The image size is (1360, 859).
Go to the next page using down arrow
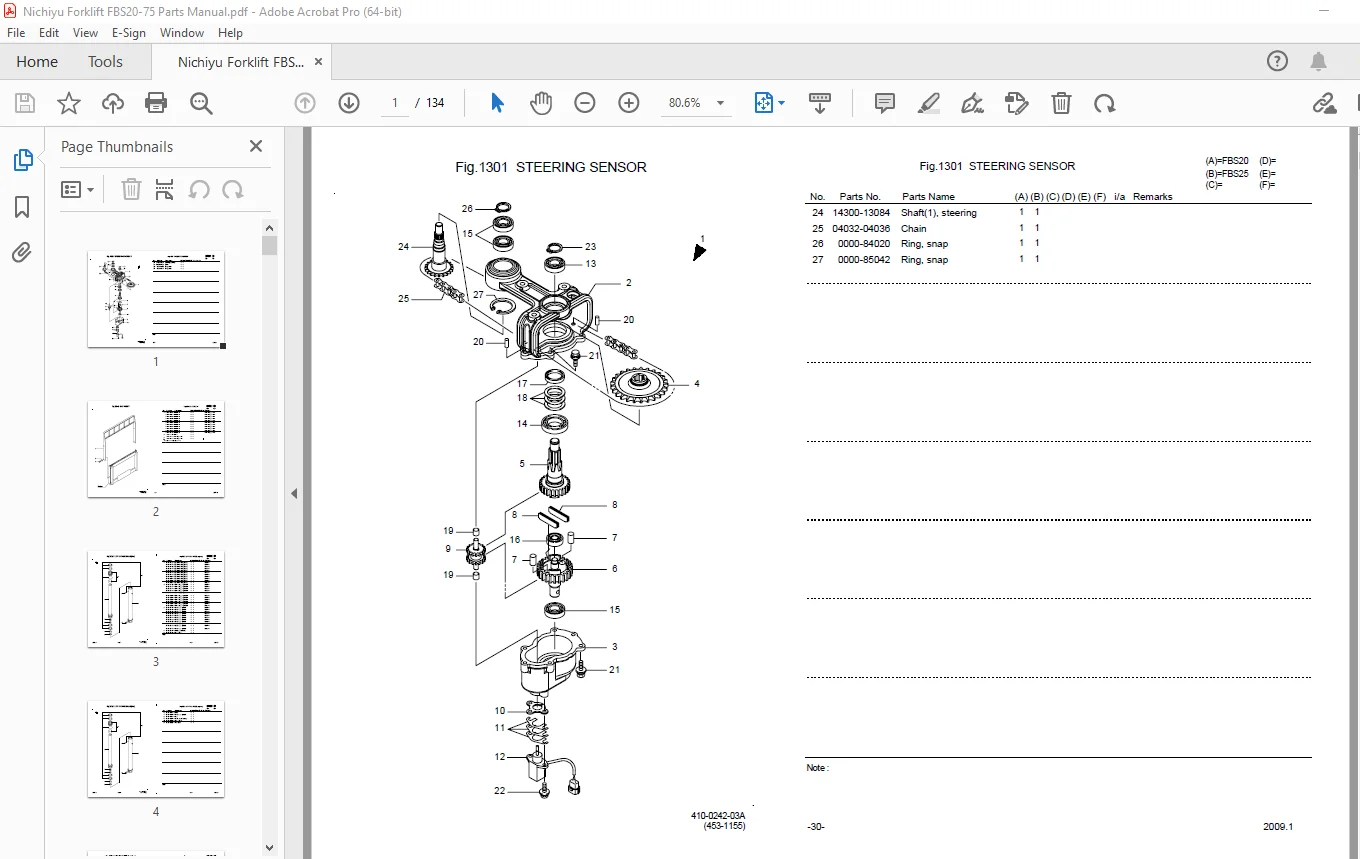coord(349,103)
